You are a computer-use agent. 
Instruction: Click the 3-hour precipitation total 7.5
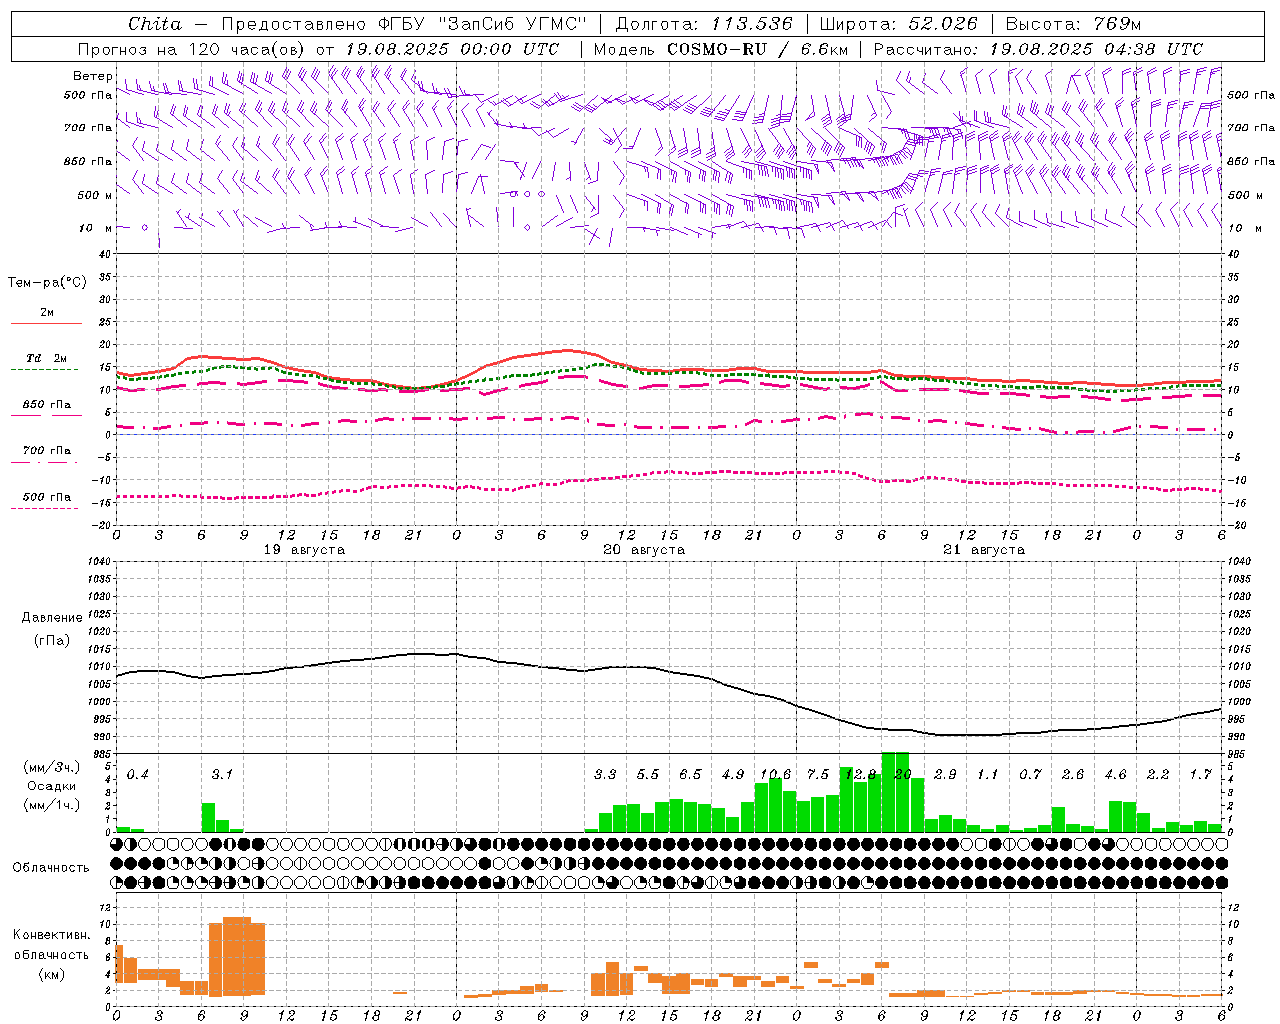coord(818,775)
